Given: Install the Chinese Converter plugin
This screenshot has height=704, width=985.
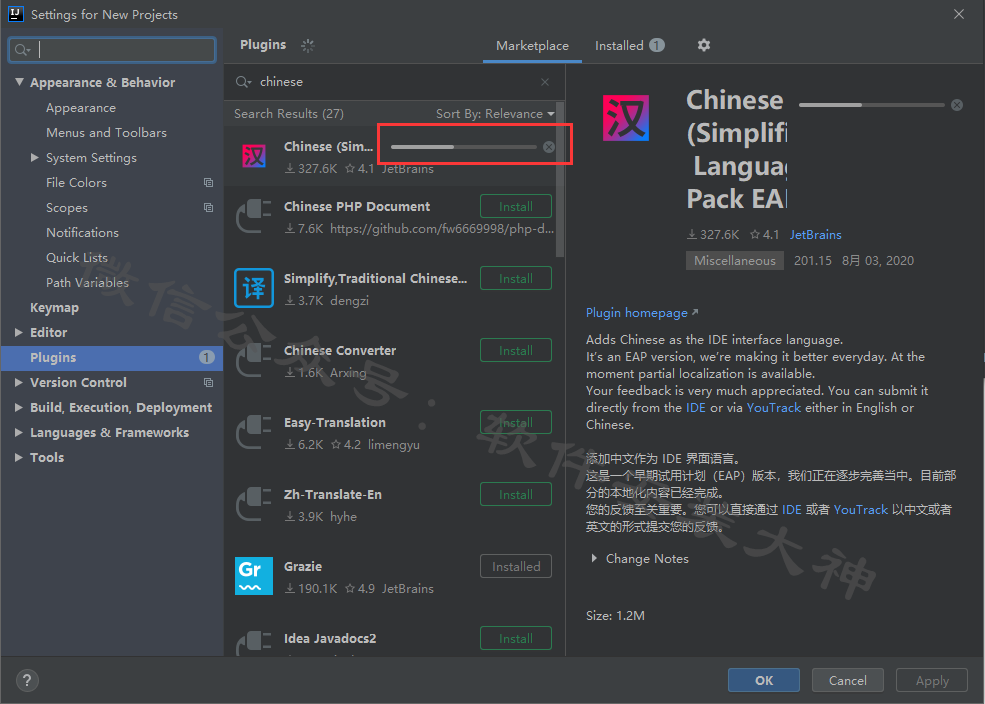Looking at the screenshot, I should (x=516, y=350).
